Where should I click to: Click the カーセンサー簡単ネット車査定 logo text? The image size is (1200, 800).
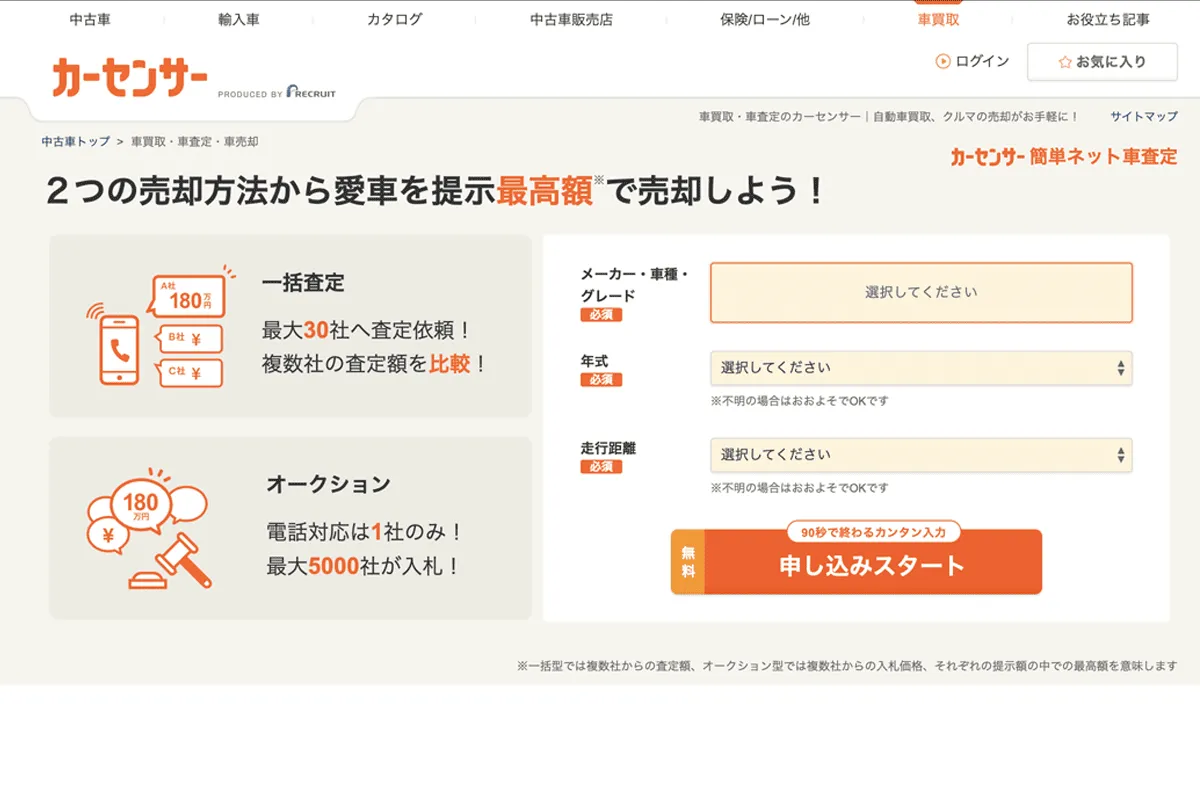pyautogui.click(x=1064, y=157)
